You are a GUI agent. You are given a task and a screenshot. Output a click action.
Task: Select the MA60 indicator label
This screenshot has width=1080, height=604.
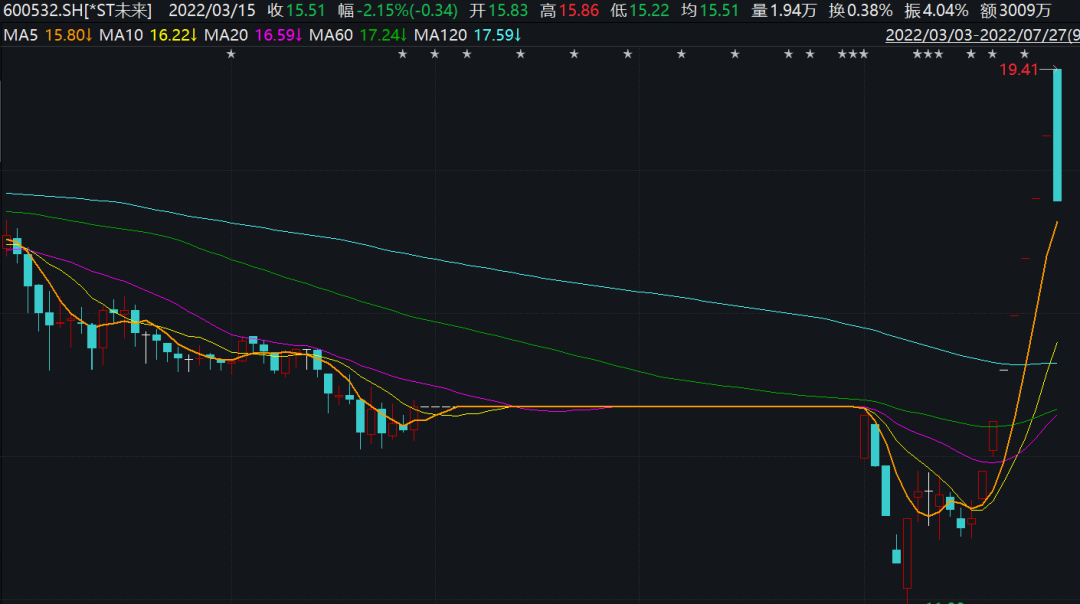click(x=330, y=35)
